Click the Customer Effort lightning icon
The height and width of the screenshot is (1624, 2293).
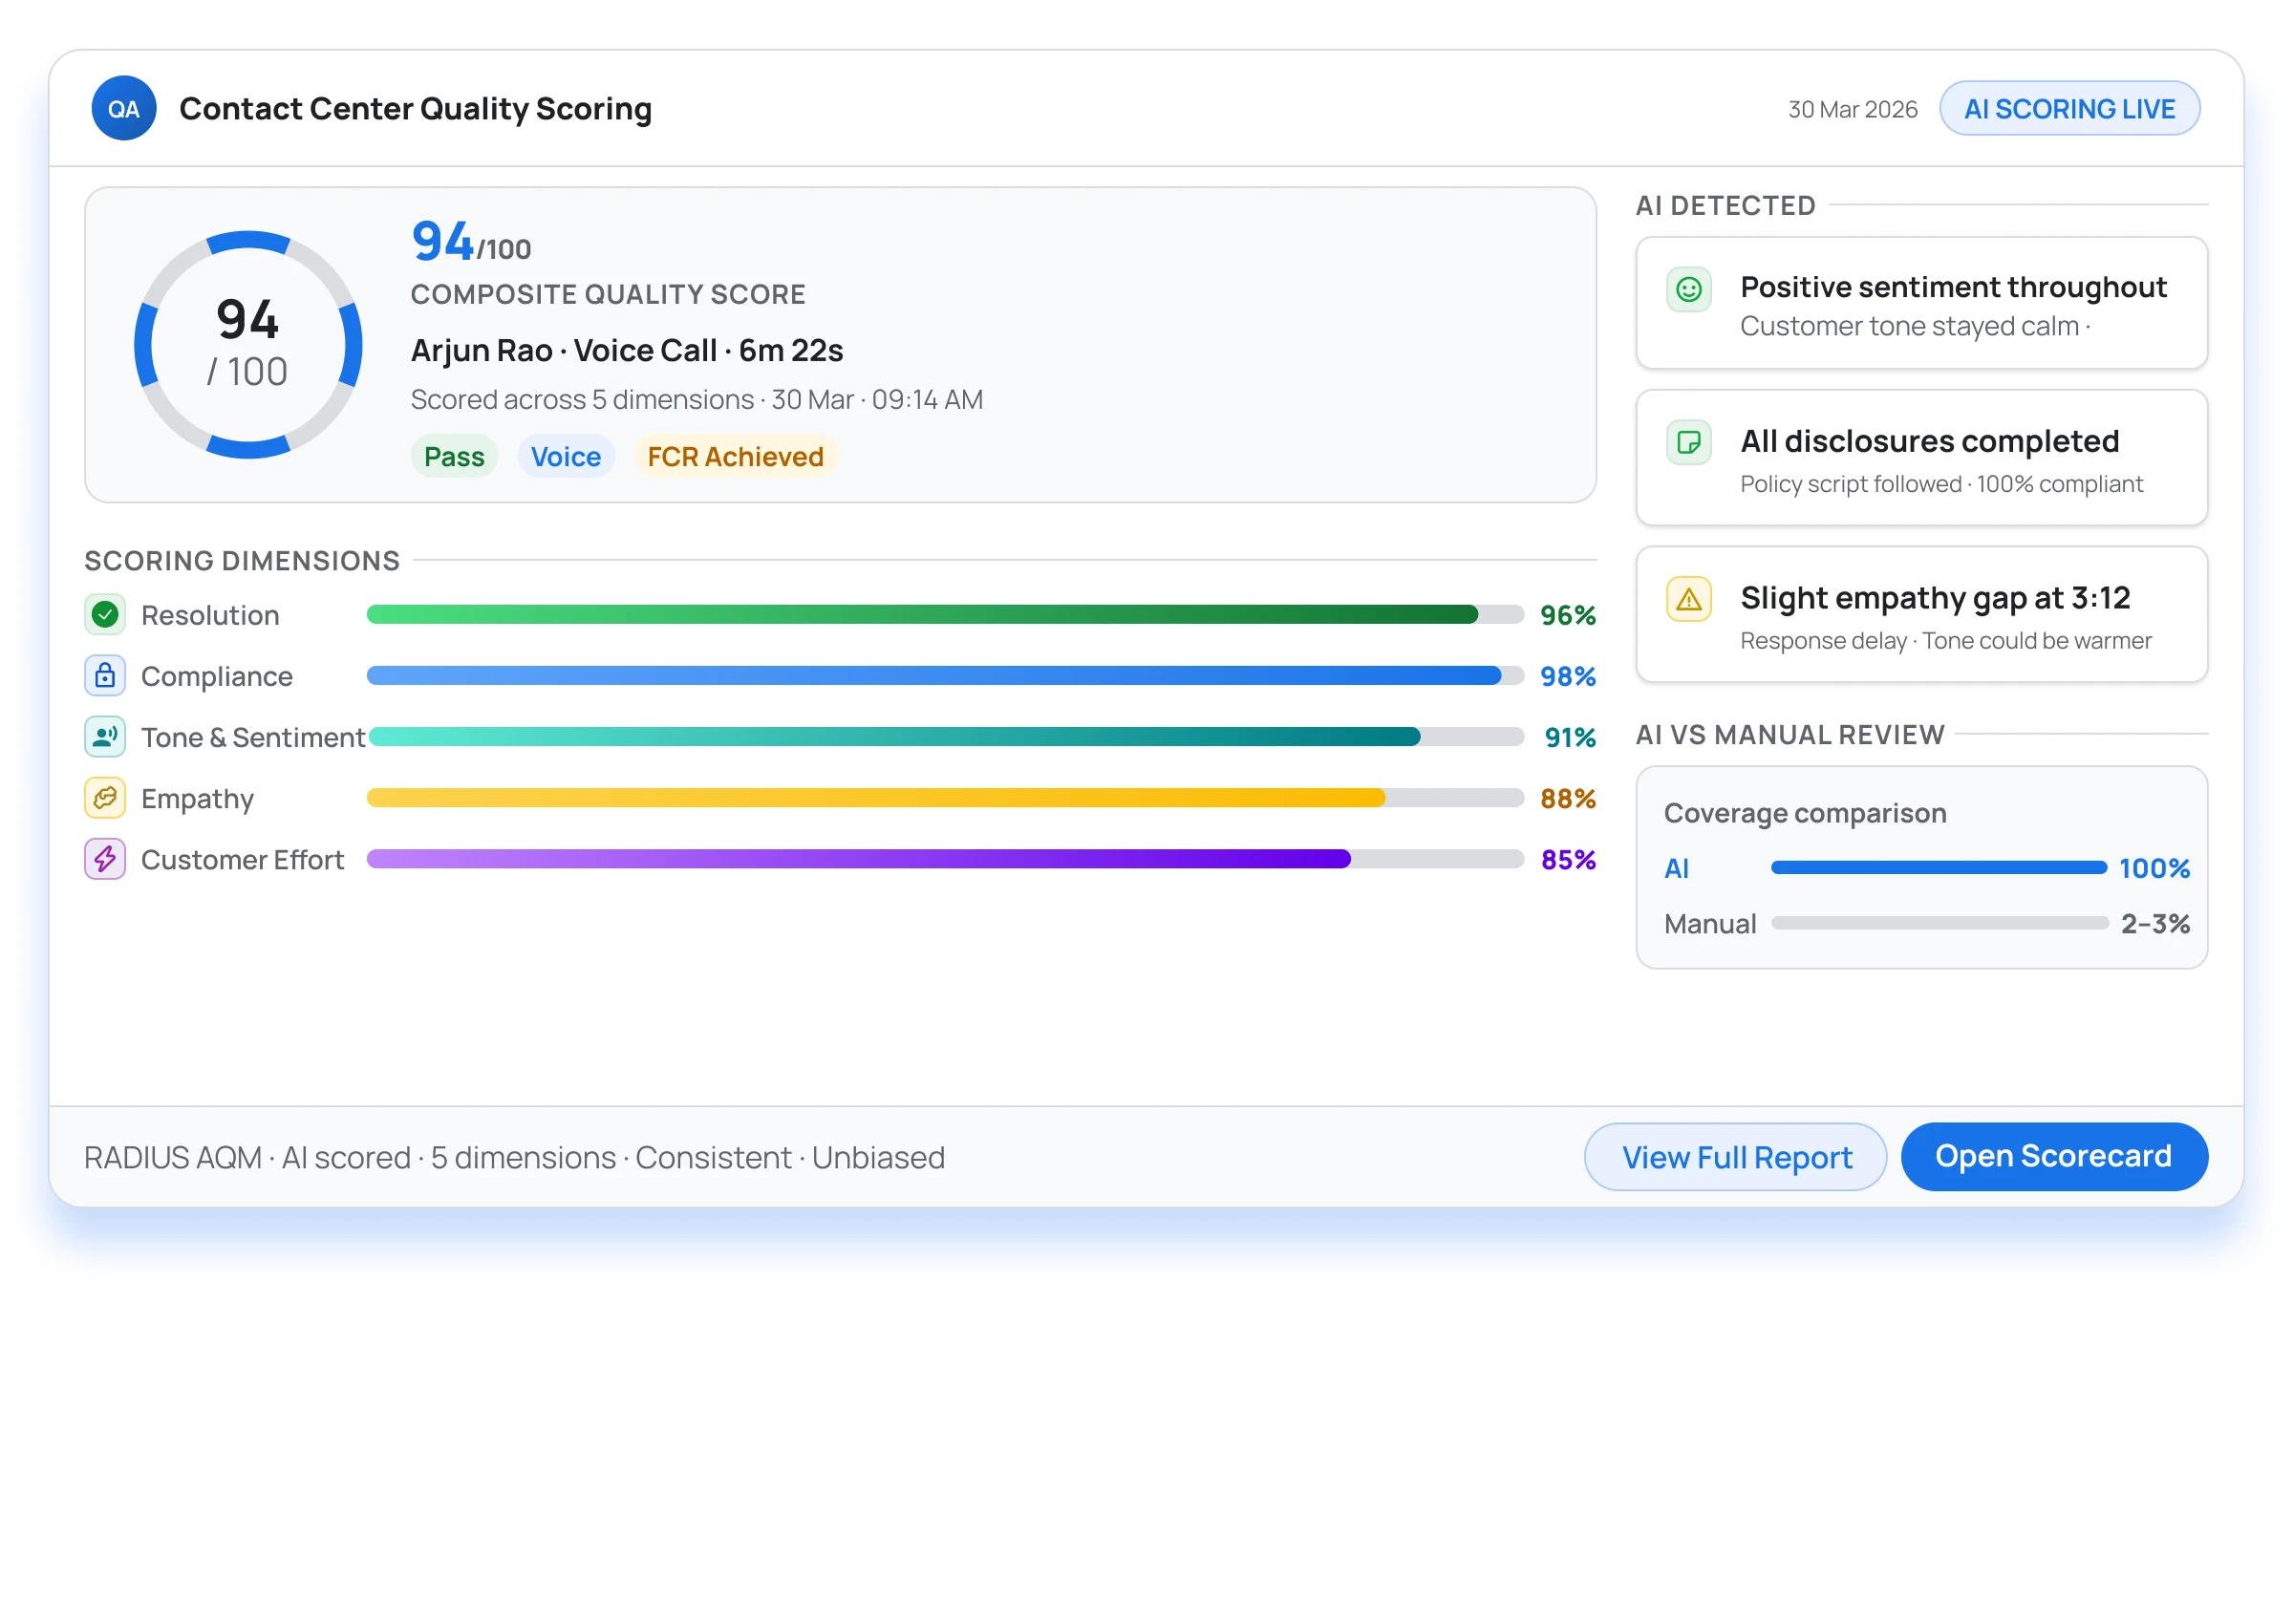point(105,859)
